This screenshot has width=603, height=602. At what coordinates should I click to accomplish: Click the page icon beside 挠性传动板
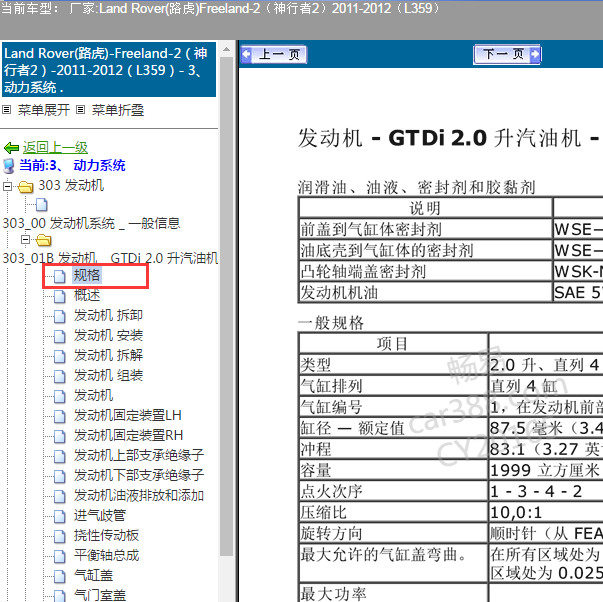point(60,536)
